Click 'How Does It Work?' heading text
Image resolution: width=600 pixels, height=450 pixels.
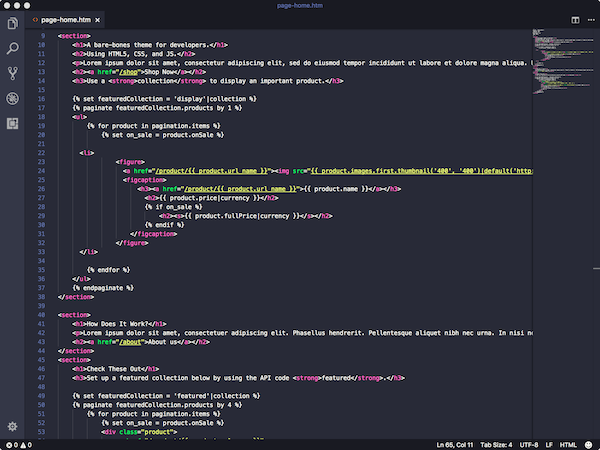click(119, 324)
